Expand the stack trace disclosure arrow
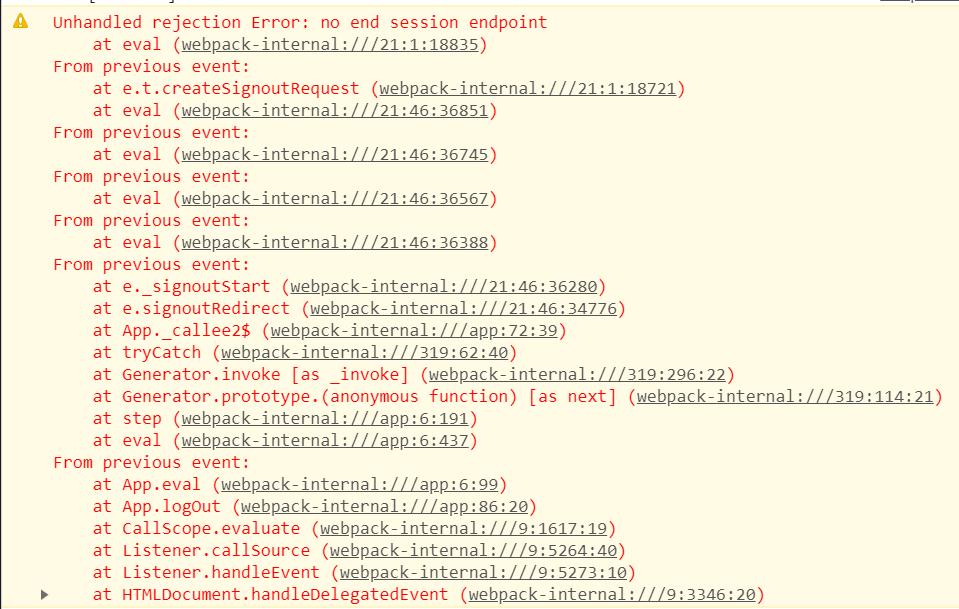959x609 pixels. (44, 594)
